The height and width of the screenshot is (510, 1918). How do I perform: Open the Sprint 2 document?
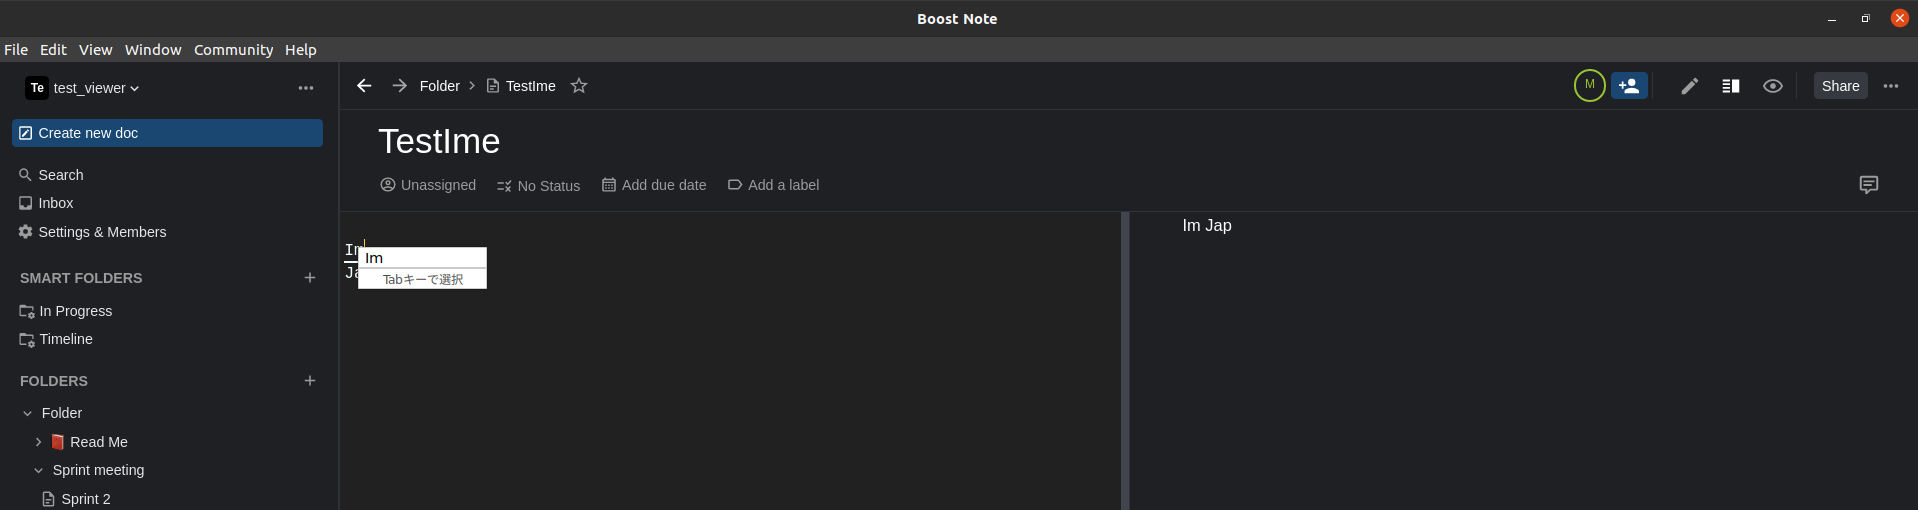[x=76, y=499]
